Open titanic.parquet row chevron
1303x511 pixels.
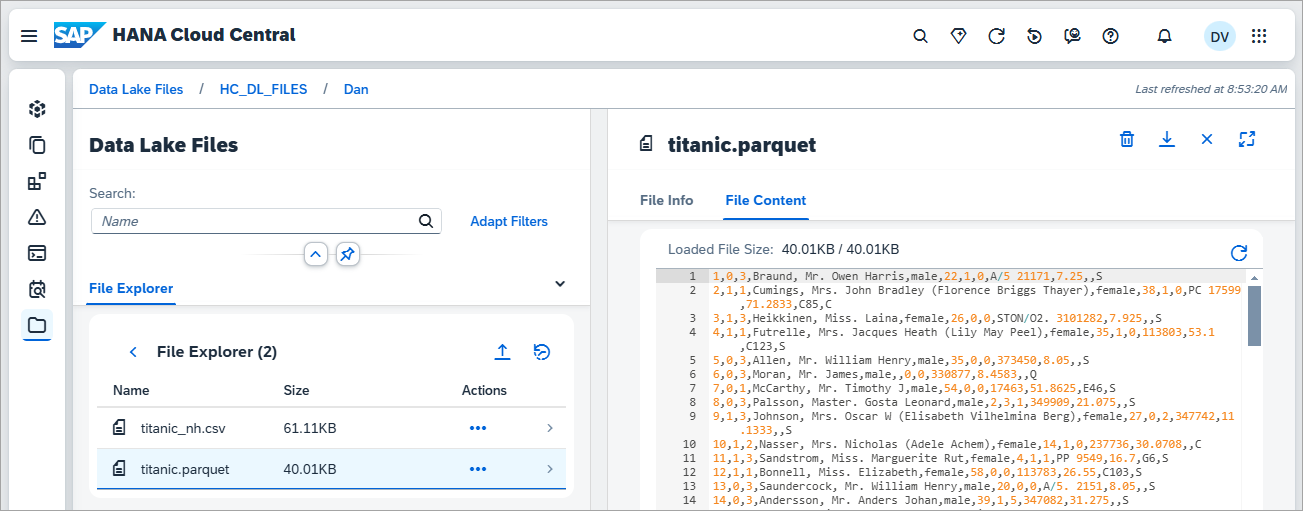(550, 469)
